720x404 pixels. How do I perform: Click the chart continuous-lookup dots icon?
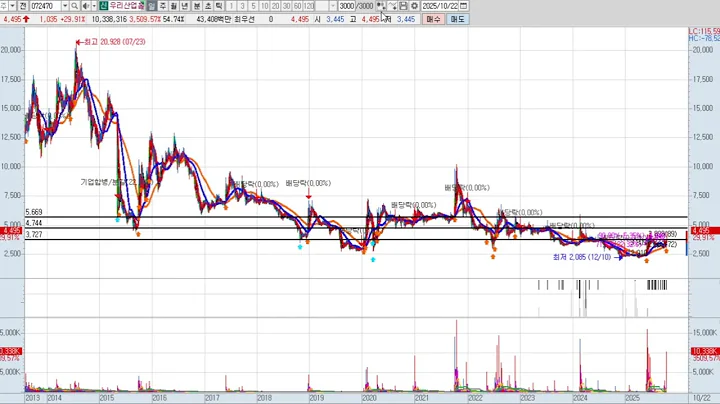coord(381,6)
